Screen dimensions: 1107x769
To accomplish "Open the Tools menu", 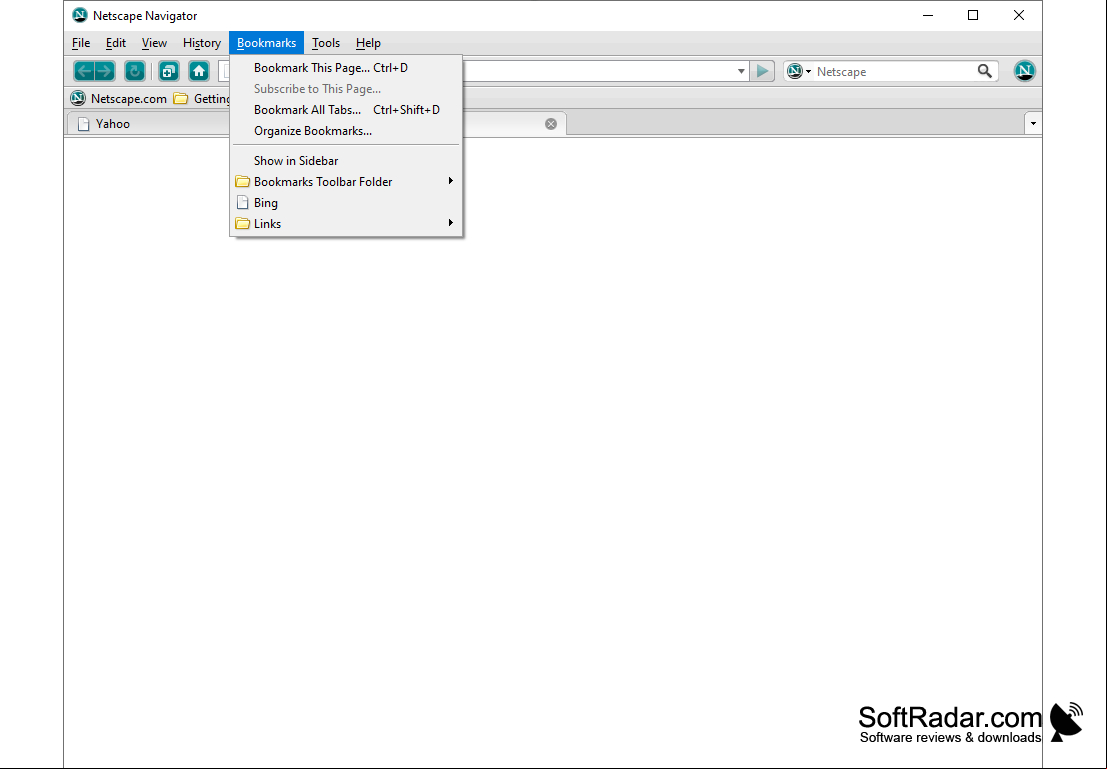I will click(x=325, y=43).
